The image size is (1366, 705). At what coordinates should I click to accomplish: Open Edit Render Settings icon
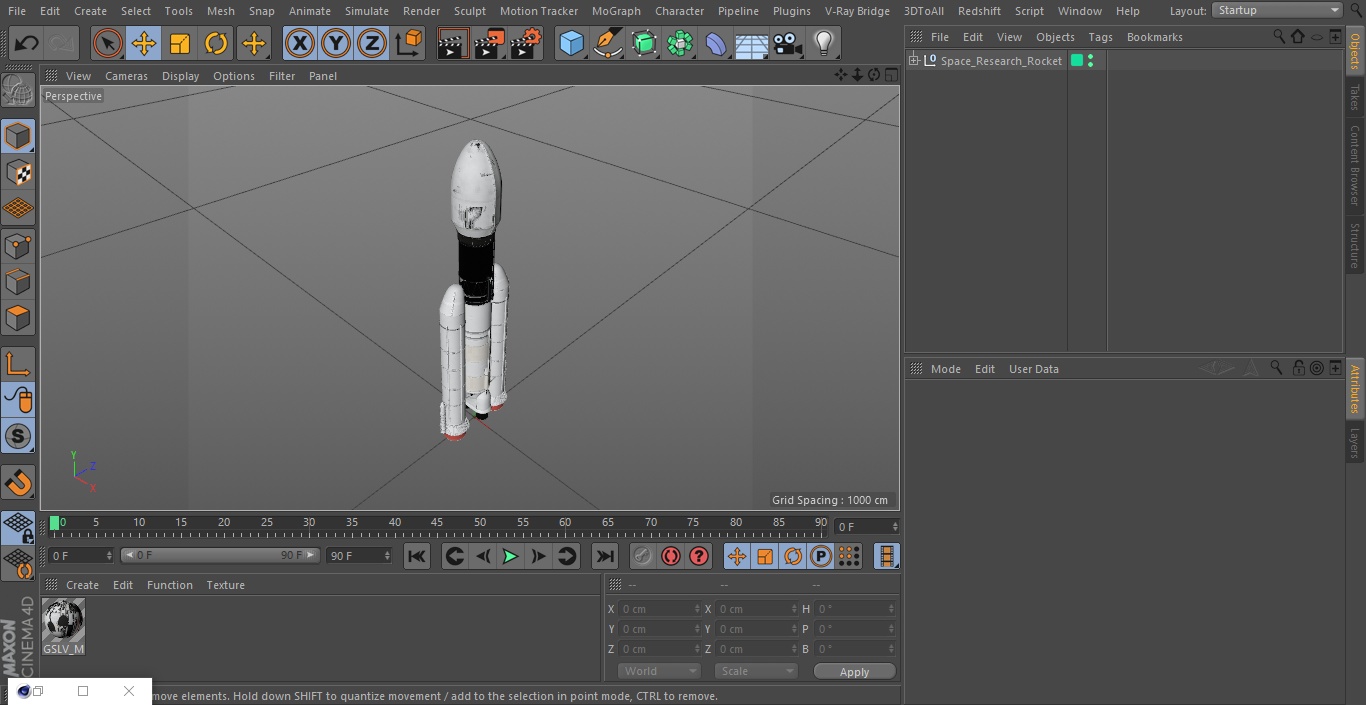click(x=526, y=43)
